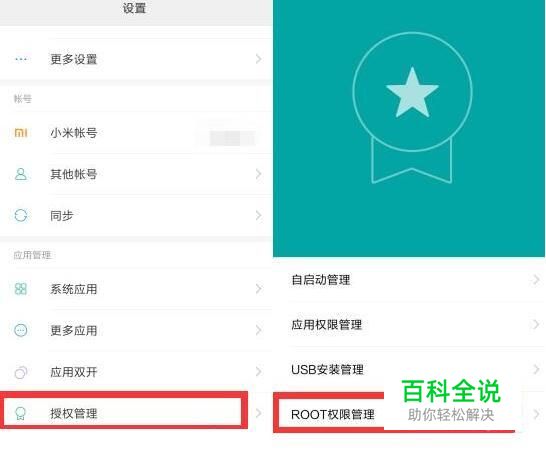Expand 应用权限管理 using its chevron

[x=536, y=324]
